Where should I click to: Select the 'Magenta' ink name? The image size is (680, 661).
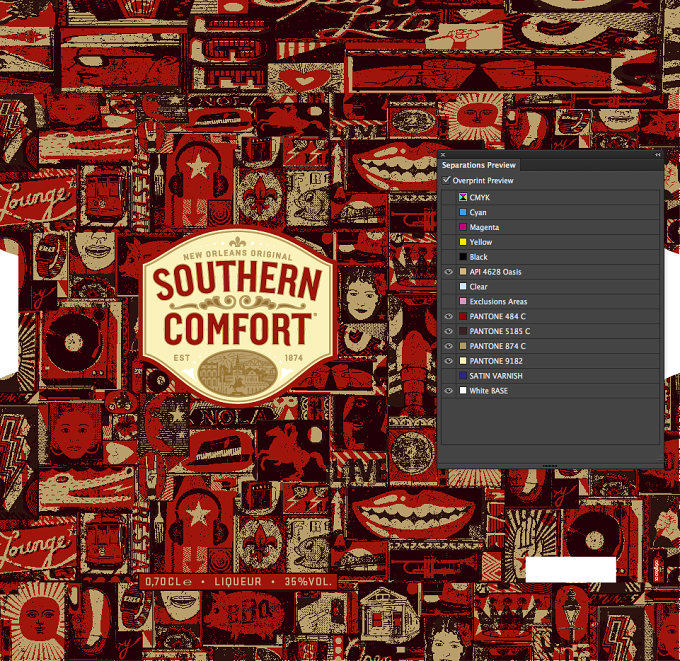click(484, 227)
